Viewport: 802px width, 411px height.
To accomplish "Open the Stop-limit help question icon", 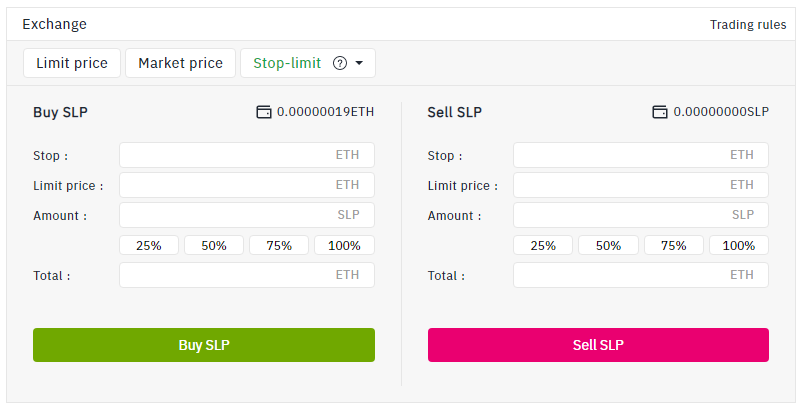I will (340, 63).
